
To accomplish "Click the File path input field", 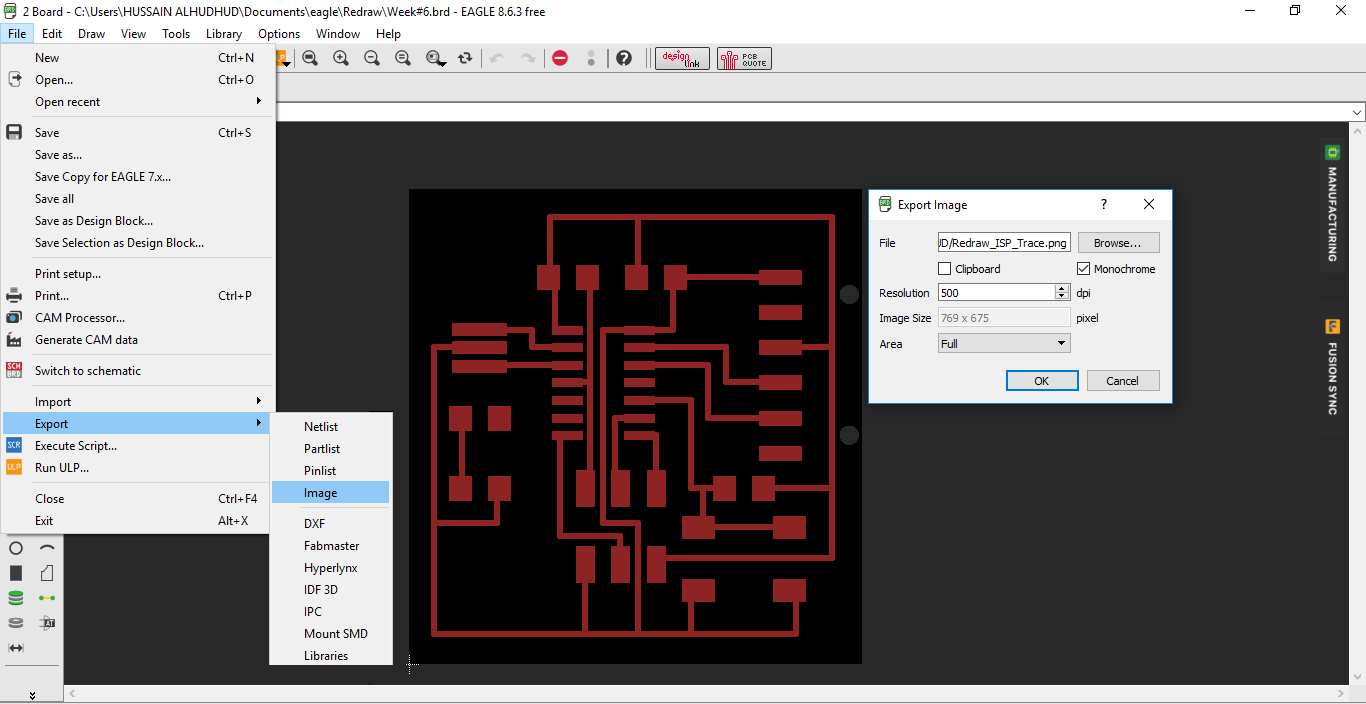I will pos(1004,243).
